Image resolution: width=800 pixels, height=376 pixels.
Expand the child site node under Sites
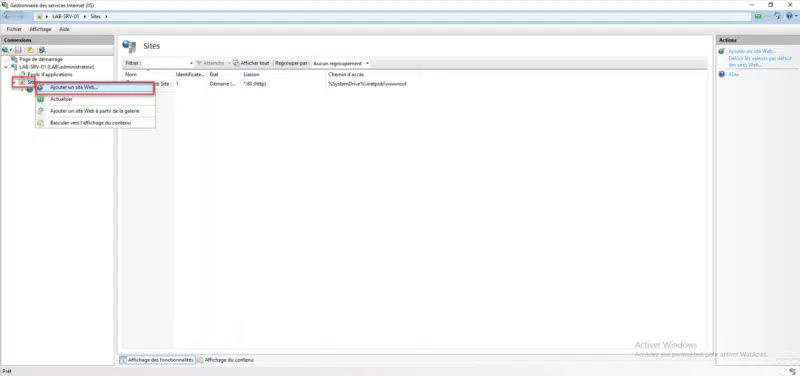pyautogui.click(x=22, y=90)
